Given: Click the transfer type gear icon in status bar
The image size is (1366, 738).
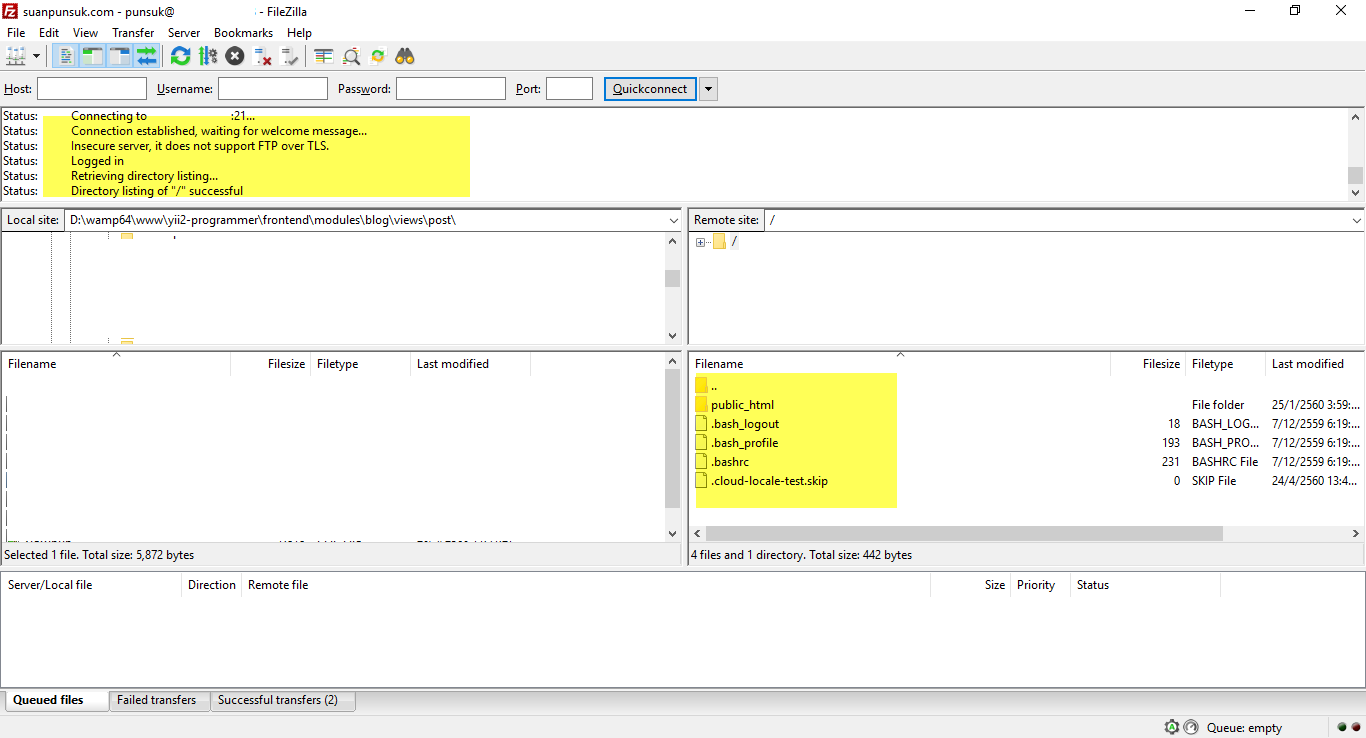Looking at the screenshot, I should coord(1172,727).
